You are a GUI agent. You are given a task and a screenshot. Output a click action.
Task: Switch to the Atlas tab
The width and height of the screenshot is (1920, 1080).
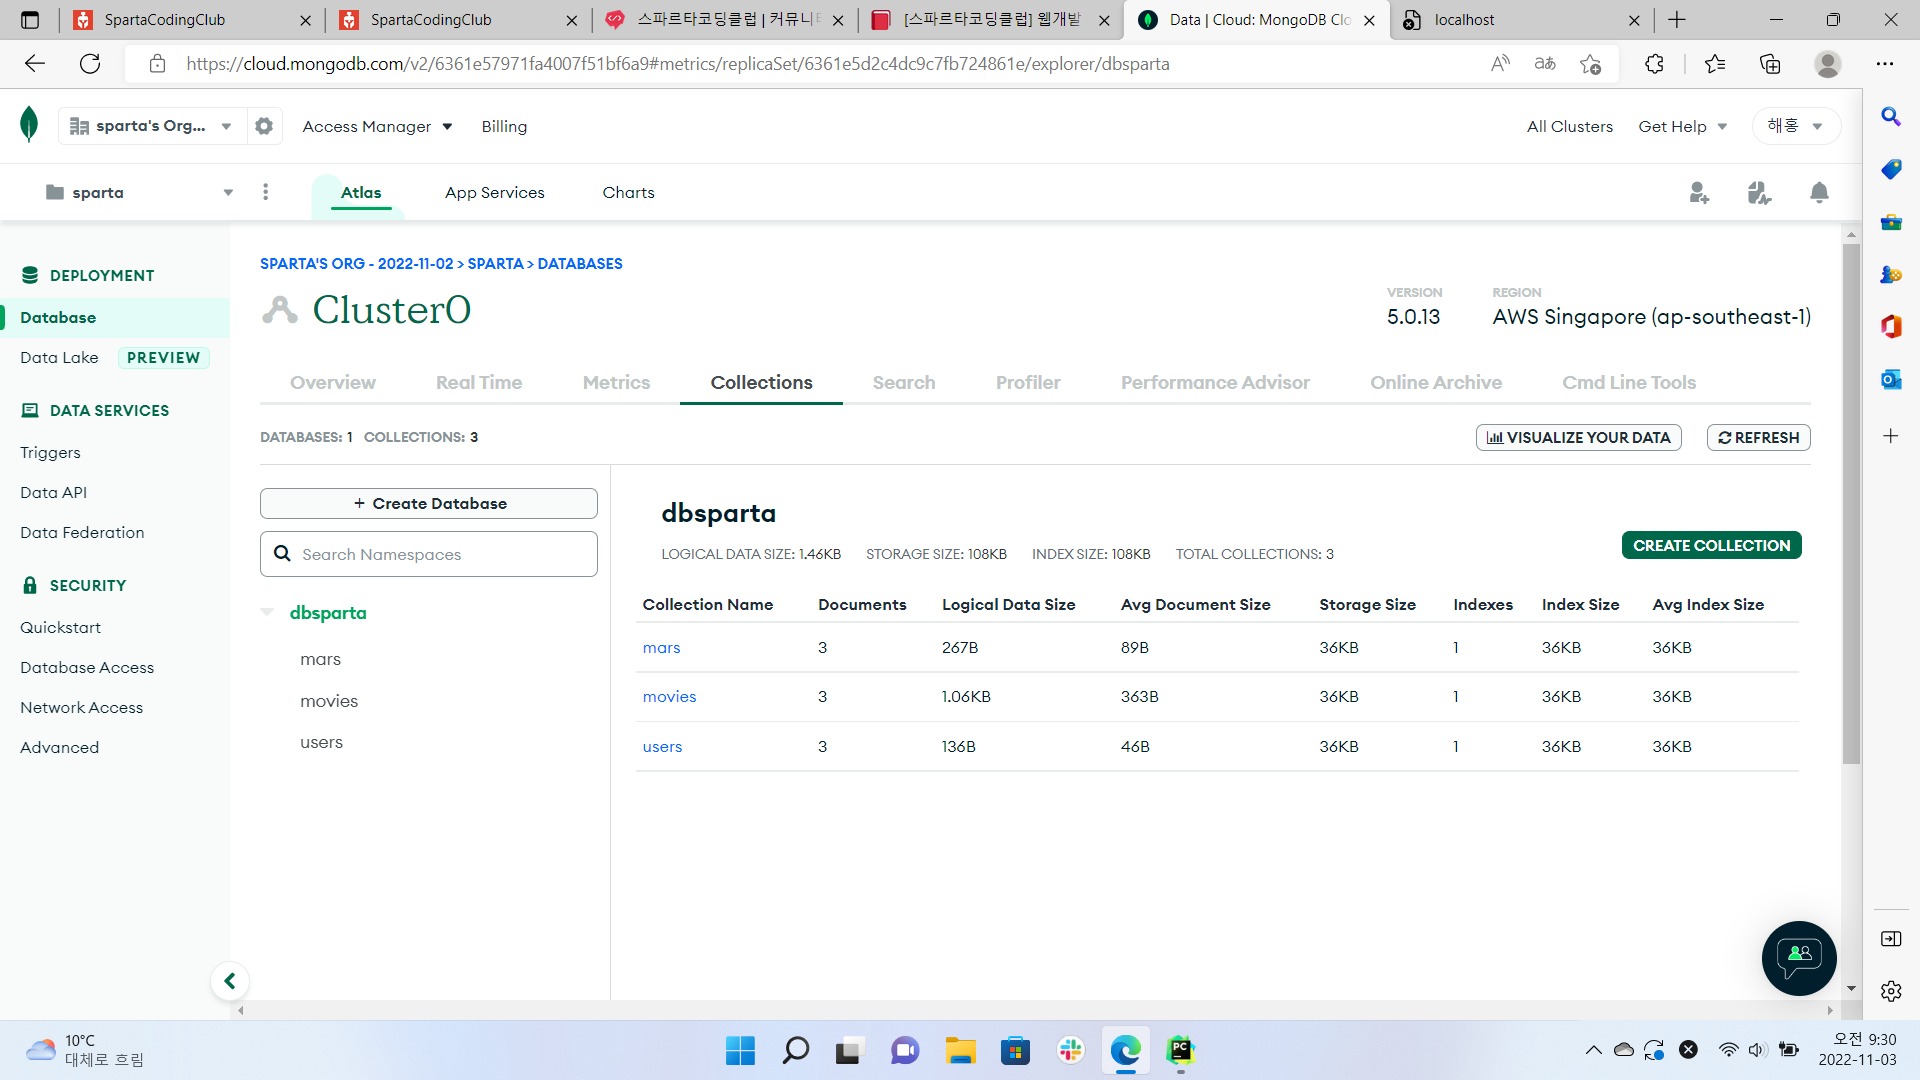pos(361,193)
